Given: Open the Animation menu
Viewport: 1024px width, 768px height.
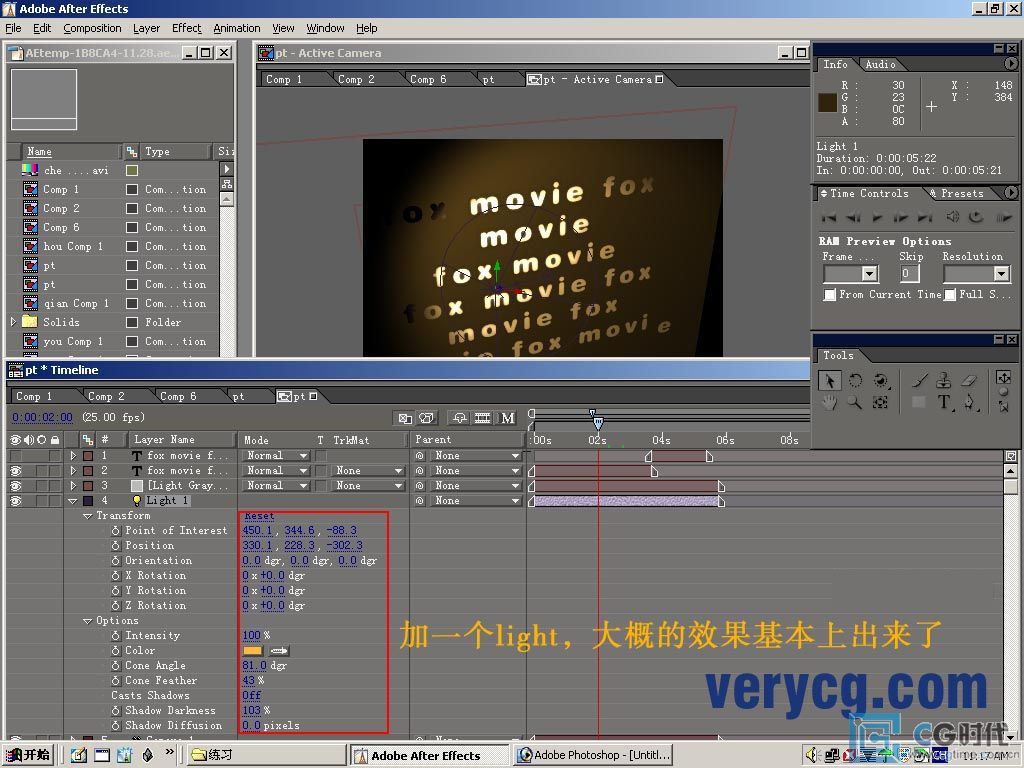Looking at the screenshot, I should point(236,28).
